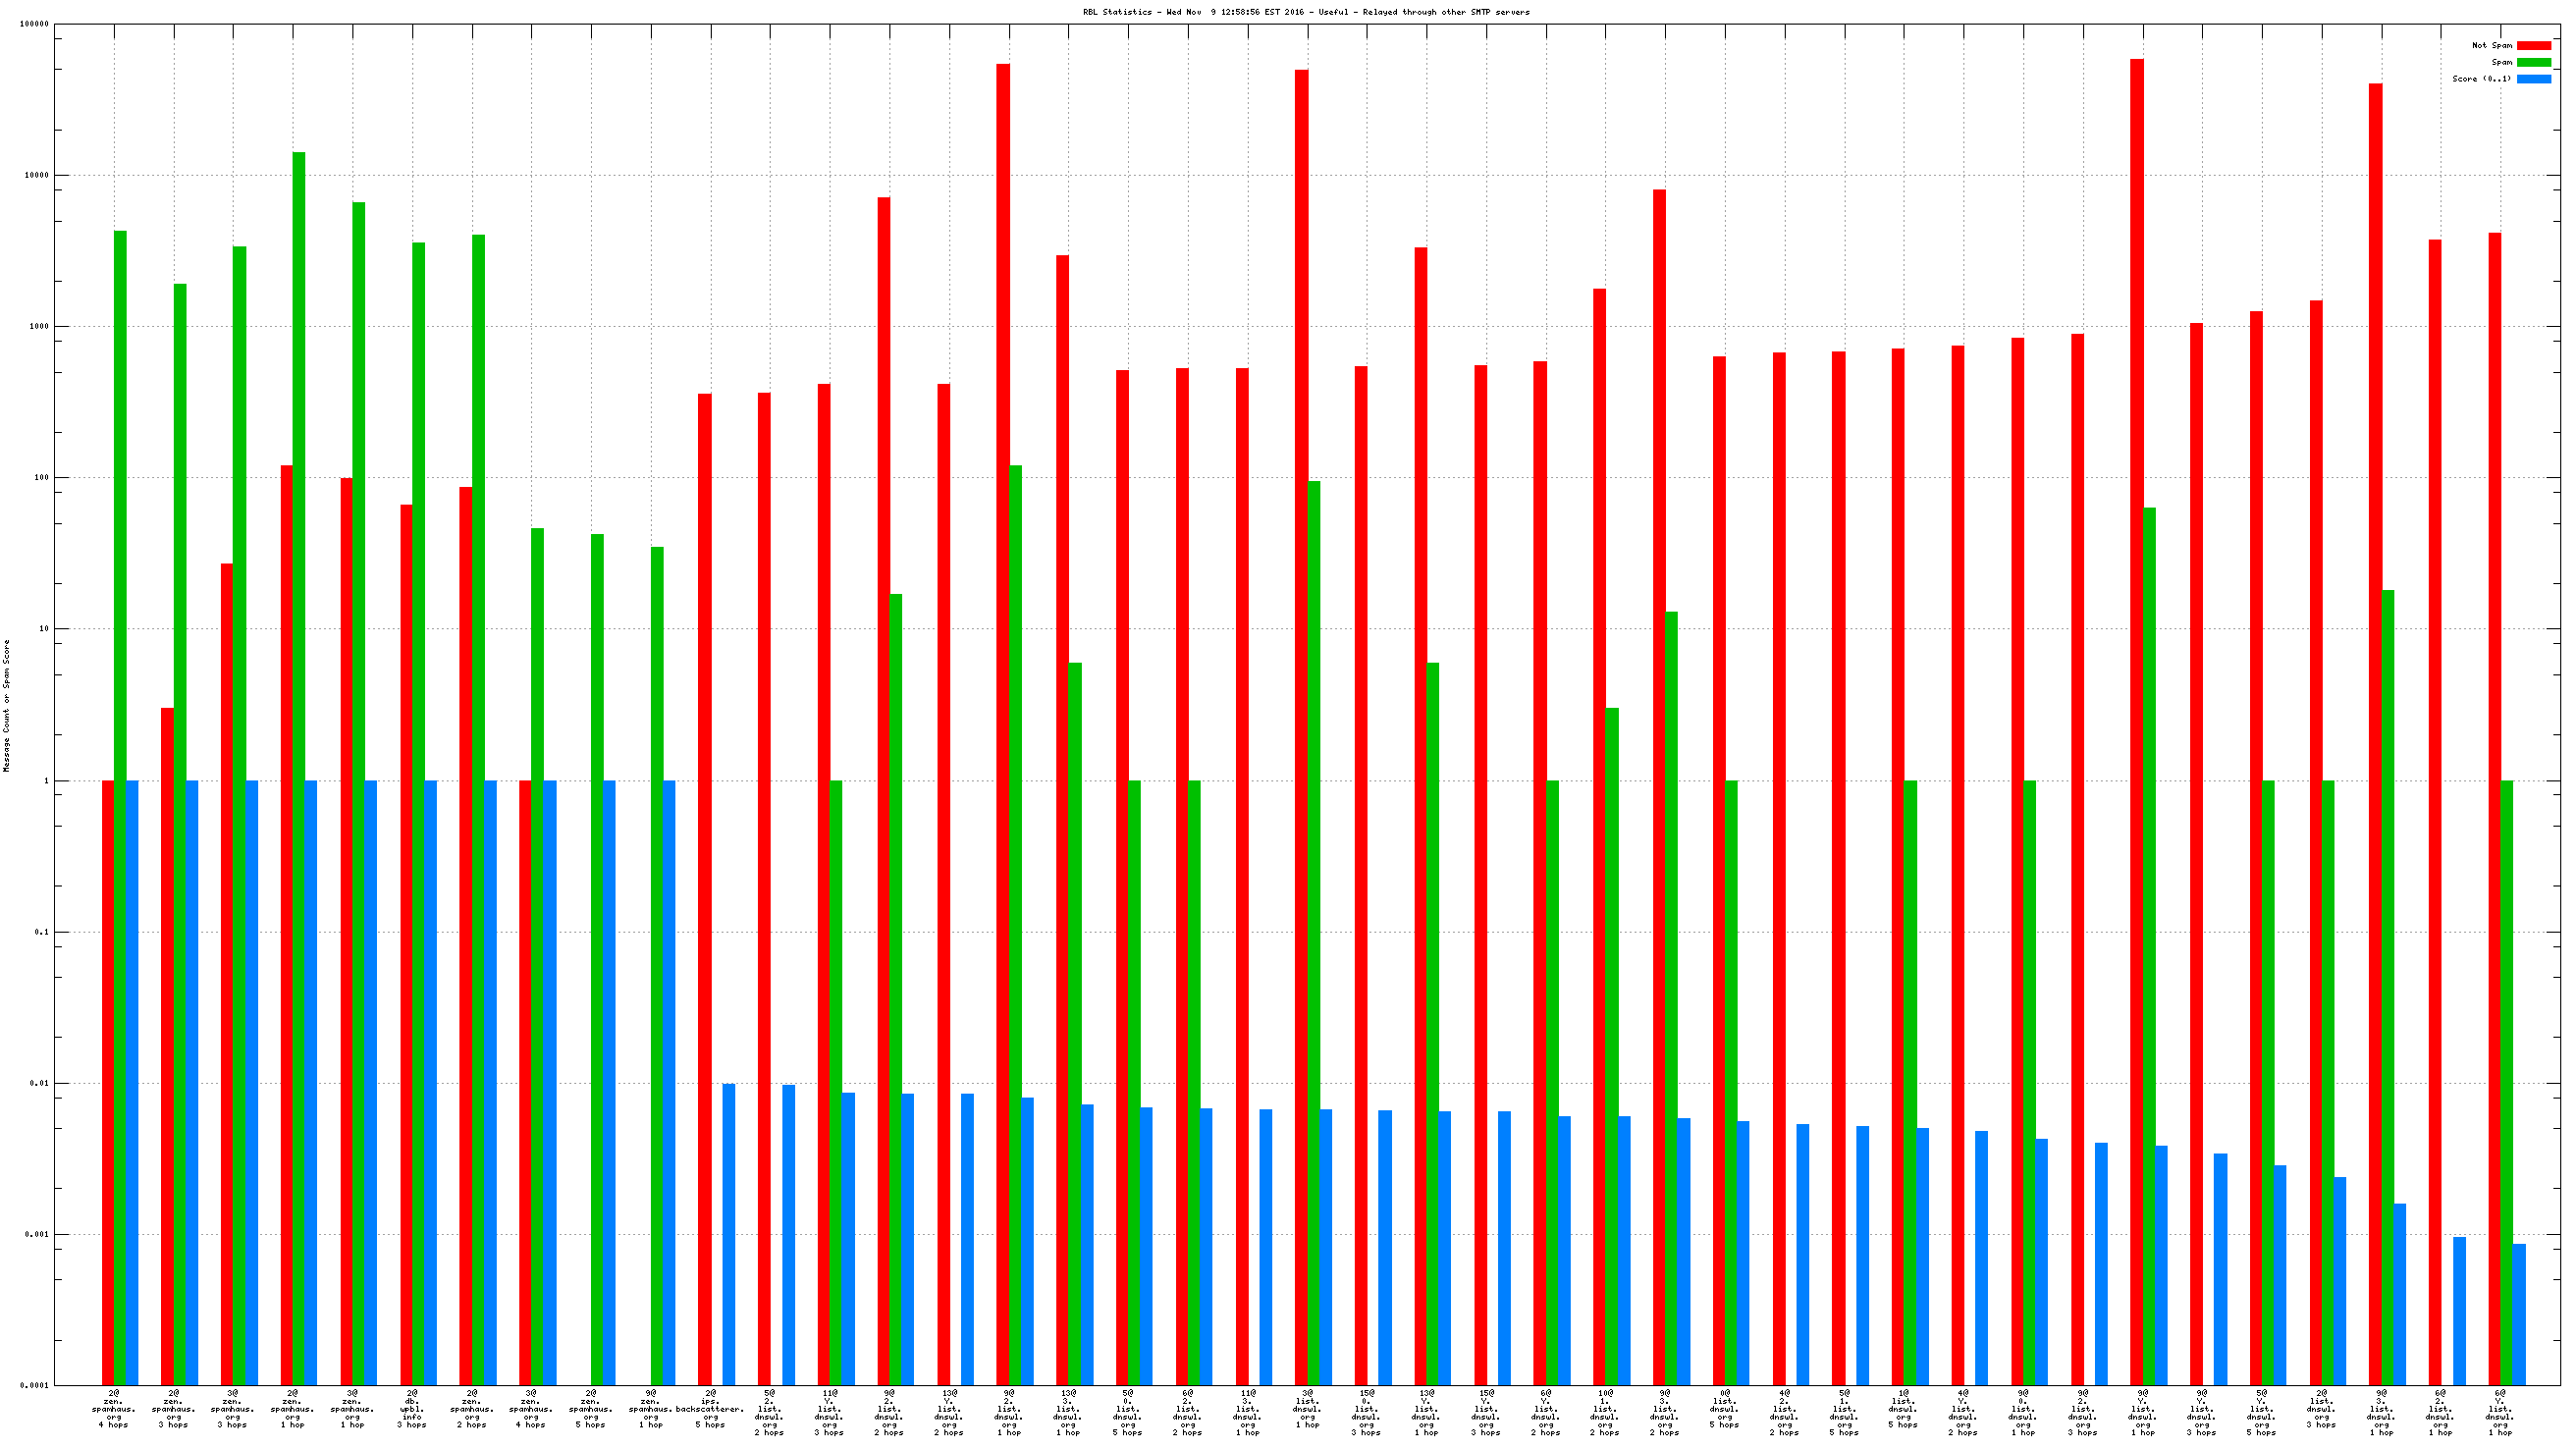
Task: Click the 'zen.spamhaus.org 5 hops' x-axis label
Action: [x=590, y=1408]
